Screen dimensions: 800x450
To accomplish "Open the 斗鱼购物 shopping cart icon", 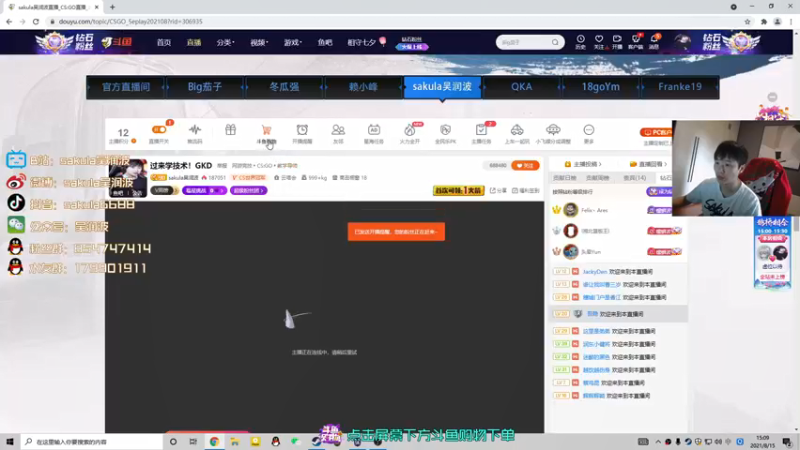I will [x=266, y=134].
